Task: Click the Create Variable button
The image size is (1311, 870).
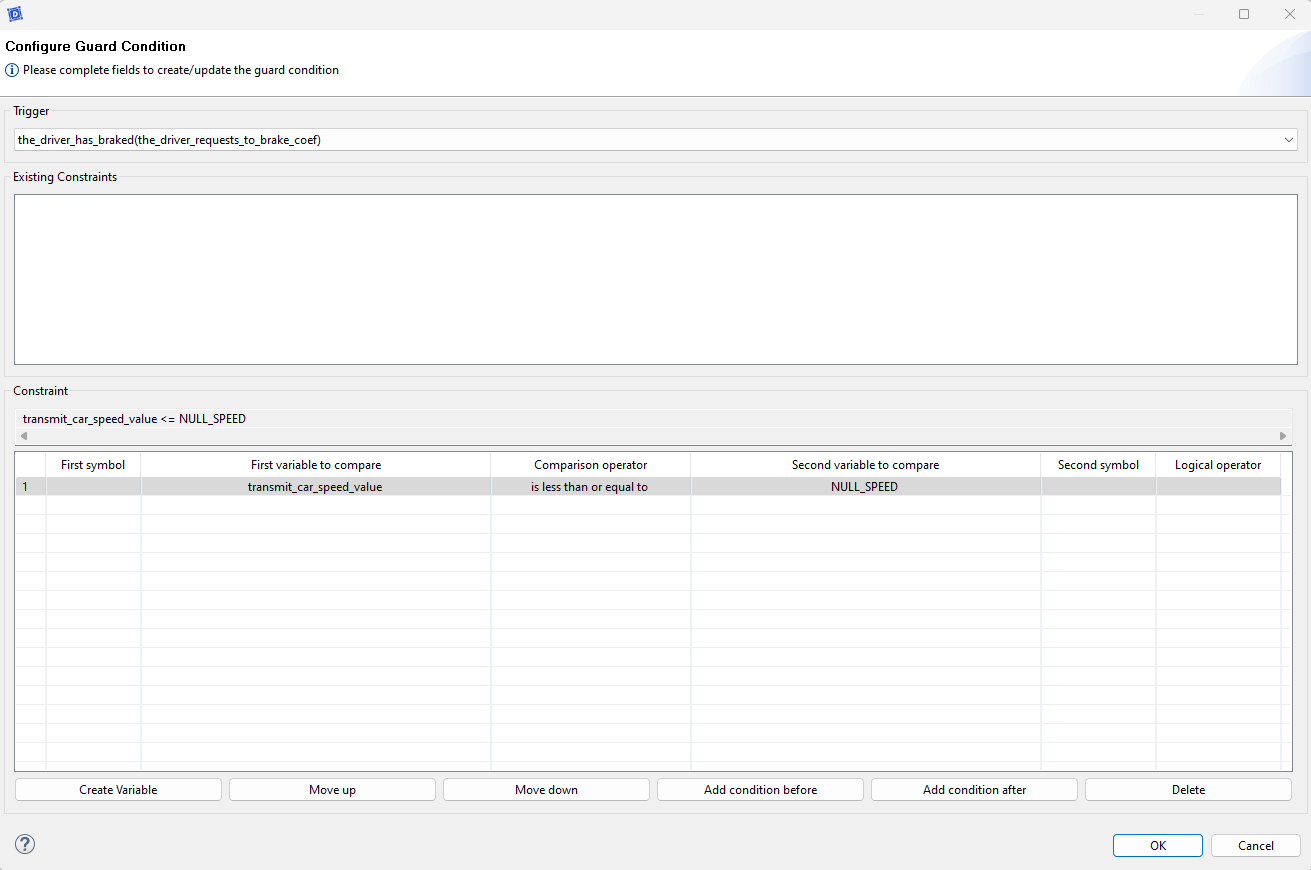Action: [118, 790]
